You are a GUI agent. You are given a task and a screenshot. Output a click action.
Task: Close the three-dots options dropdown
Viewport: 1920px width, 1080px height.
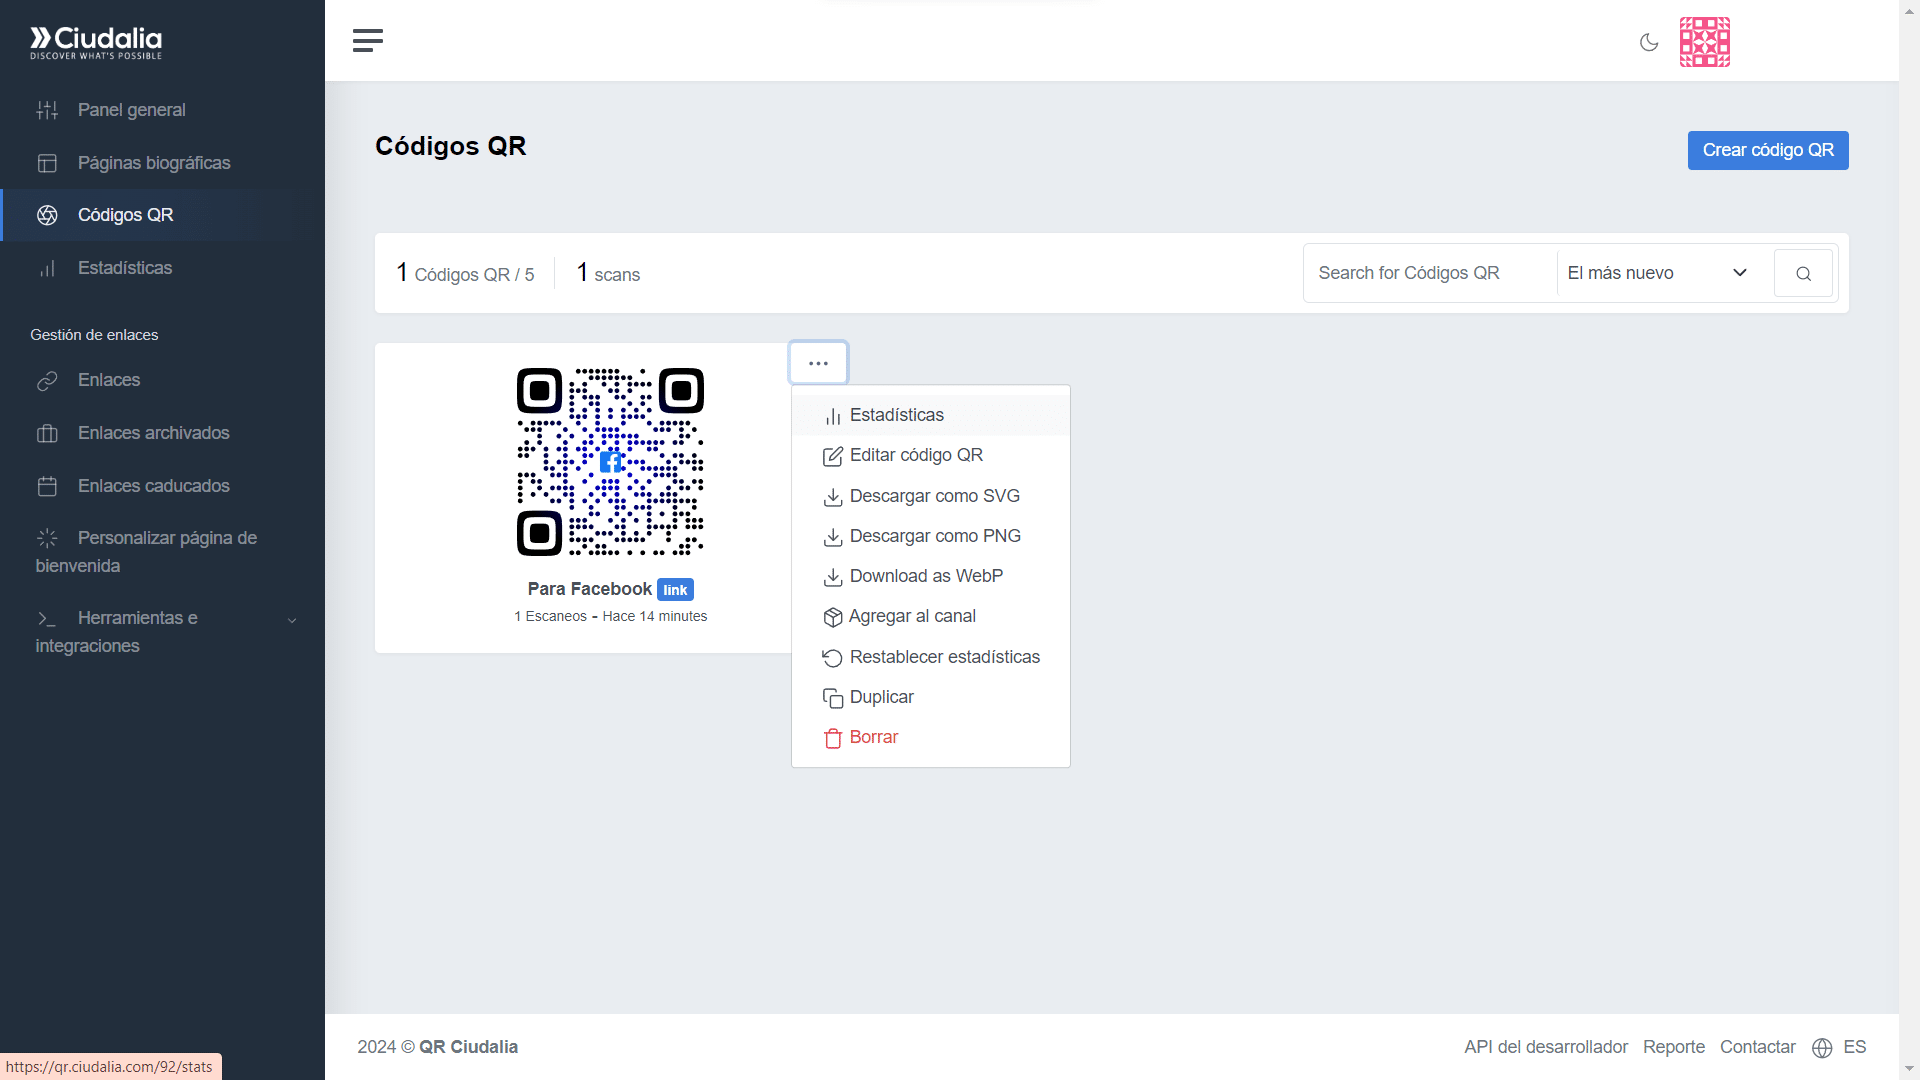click(818, 363)
